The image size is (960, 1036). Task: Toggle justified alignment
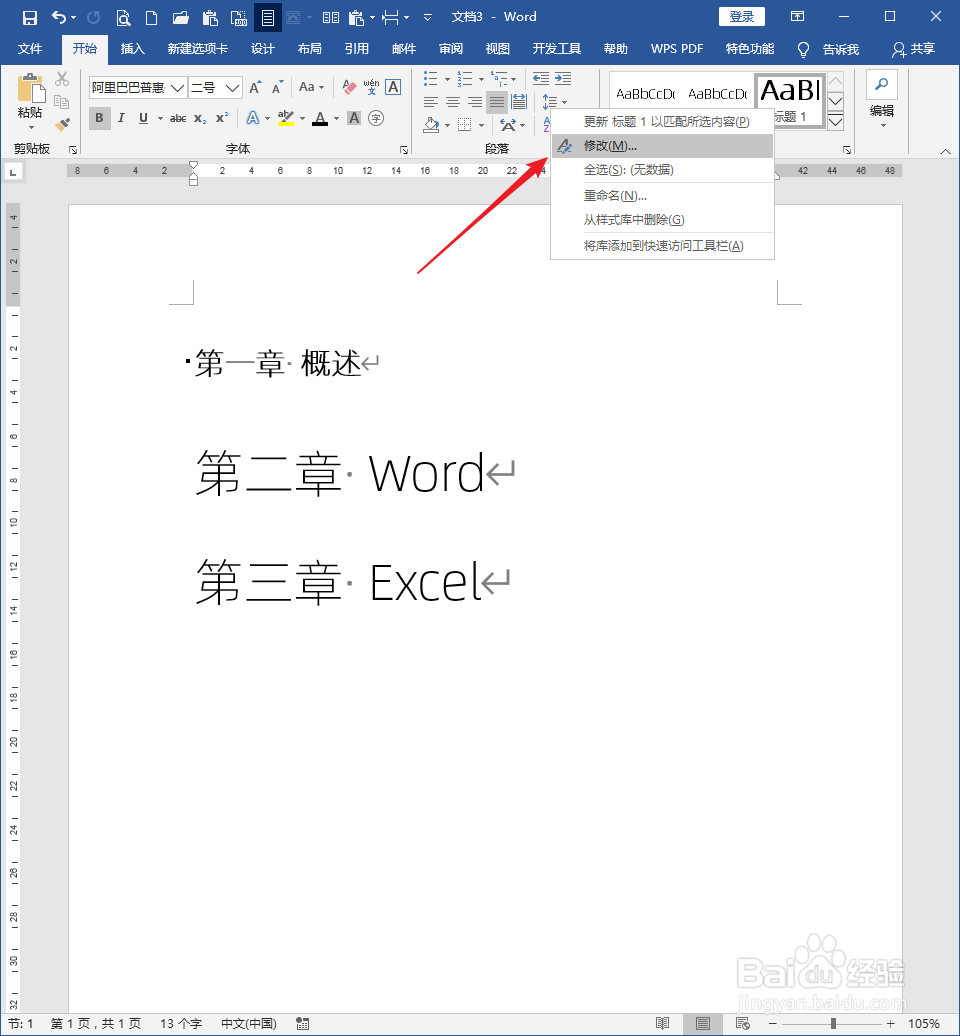click(x=497, y=102)
